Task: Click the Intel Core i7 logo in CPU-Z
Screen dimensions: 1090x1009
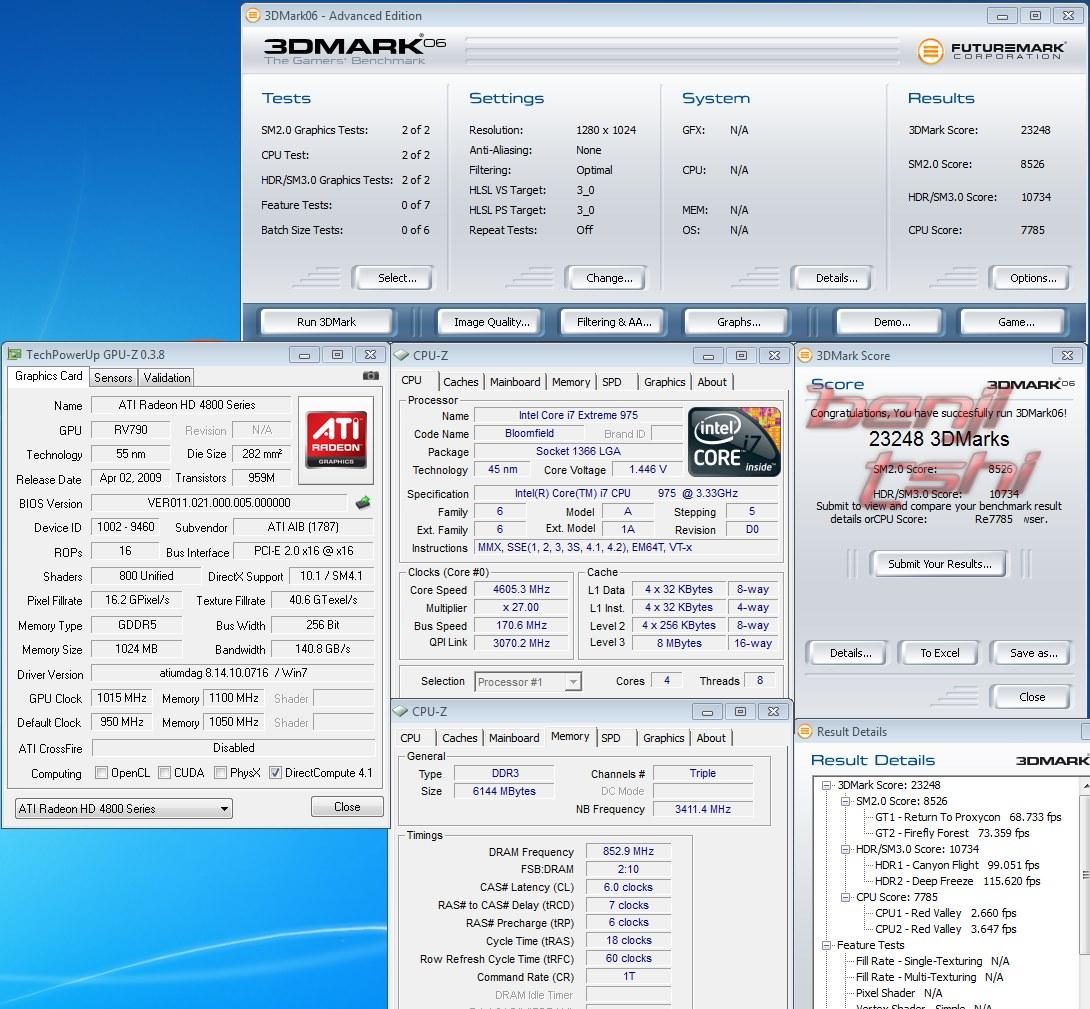Action: click(734, 442)
